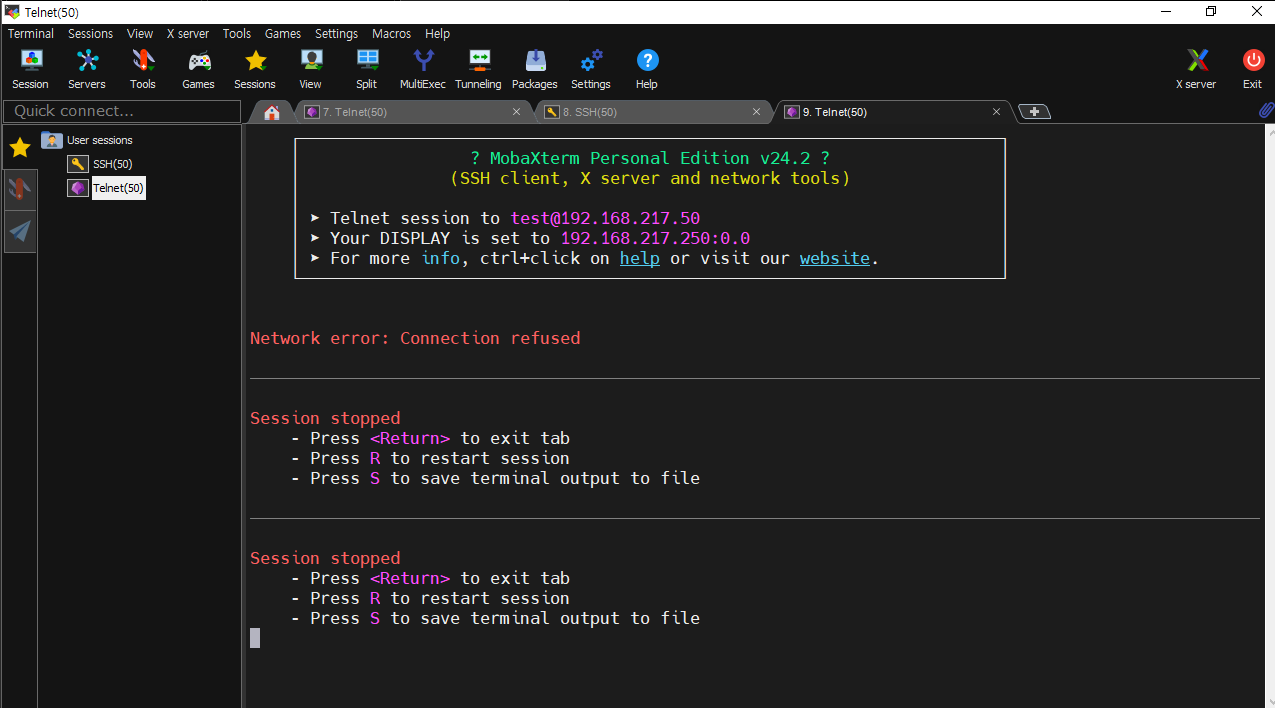Open the View menu in menu bar
Screen dimensions: 1275x708
[x=140, y=34]
